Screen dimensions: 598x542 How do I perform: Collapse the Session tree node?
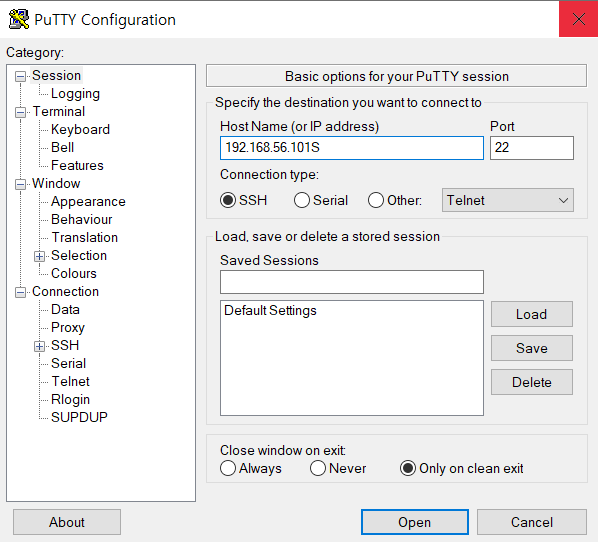[20, 77]
